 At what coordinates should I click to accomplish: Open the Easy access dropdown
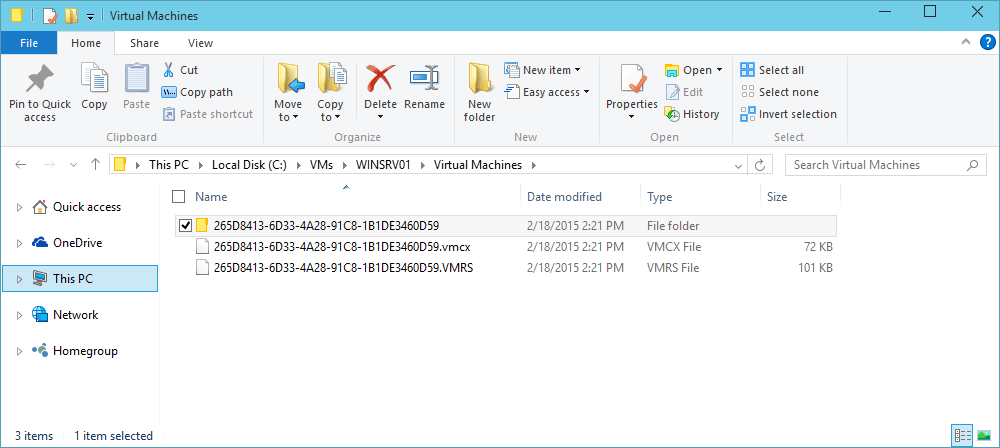547,92
